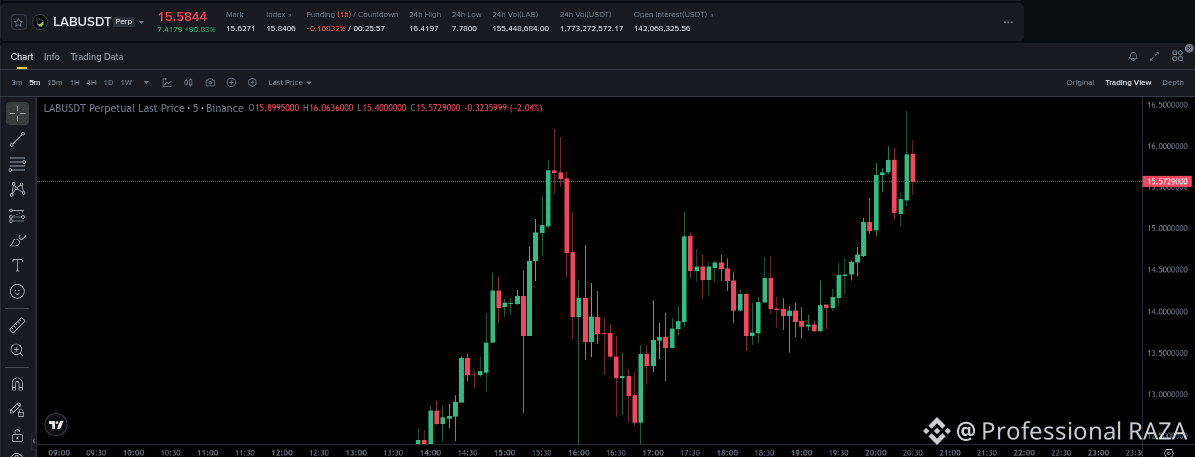Open the emoji icons tool

[18, 291]
